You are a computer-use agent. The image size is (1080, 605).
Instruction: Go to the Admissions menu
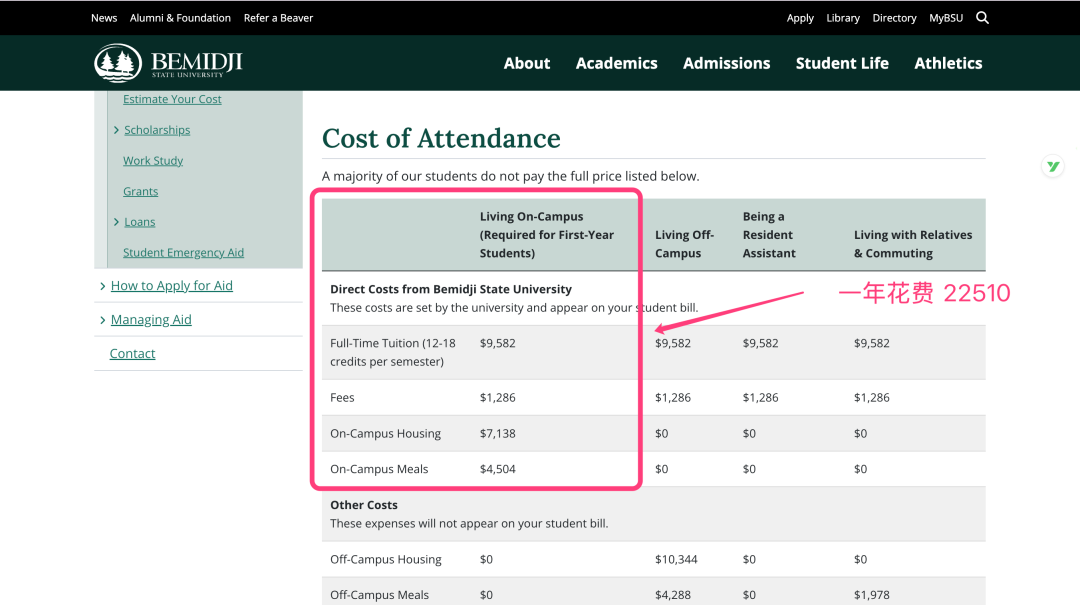coord(726,63)
